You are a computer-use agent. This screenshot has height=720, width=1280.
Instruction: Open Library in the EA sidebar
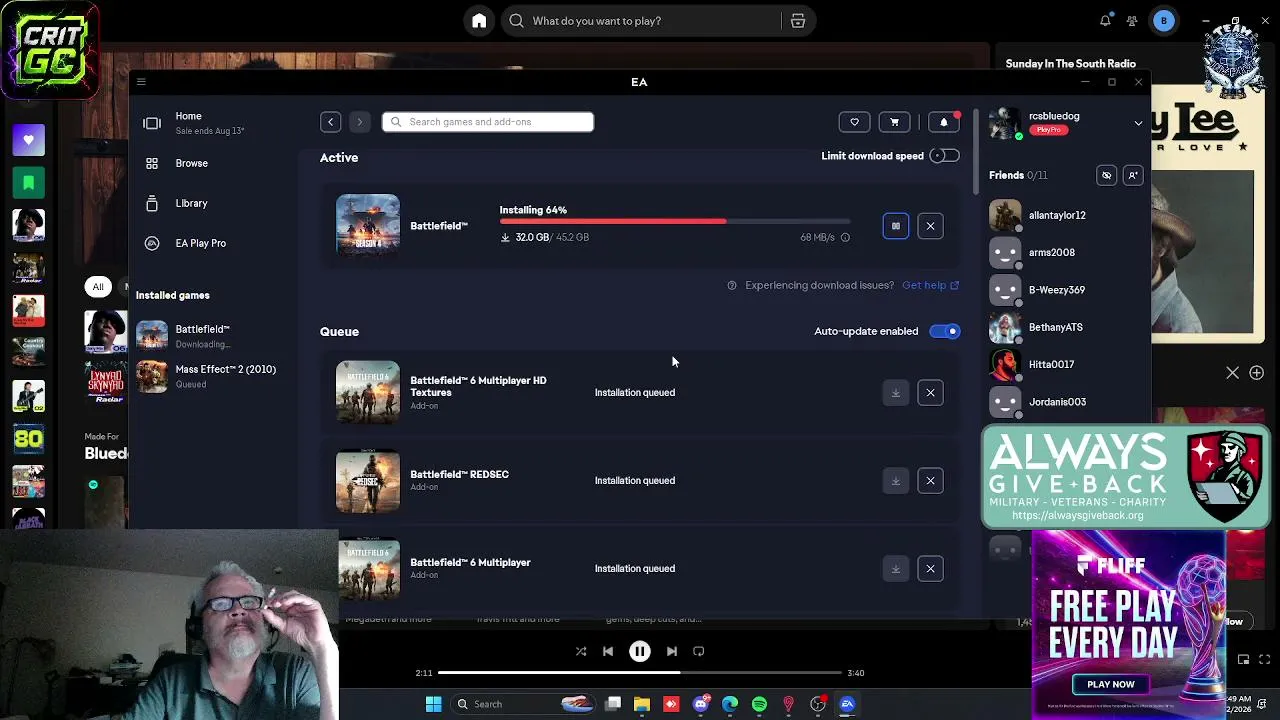[192, 203]
